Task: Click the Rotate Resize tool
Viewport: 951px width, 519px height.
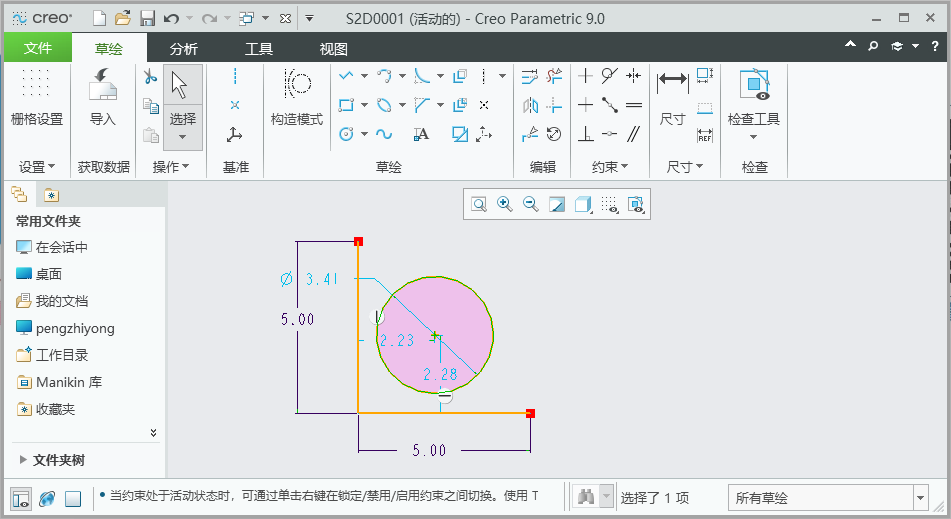Action: [554, 134]
